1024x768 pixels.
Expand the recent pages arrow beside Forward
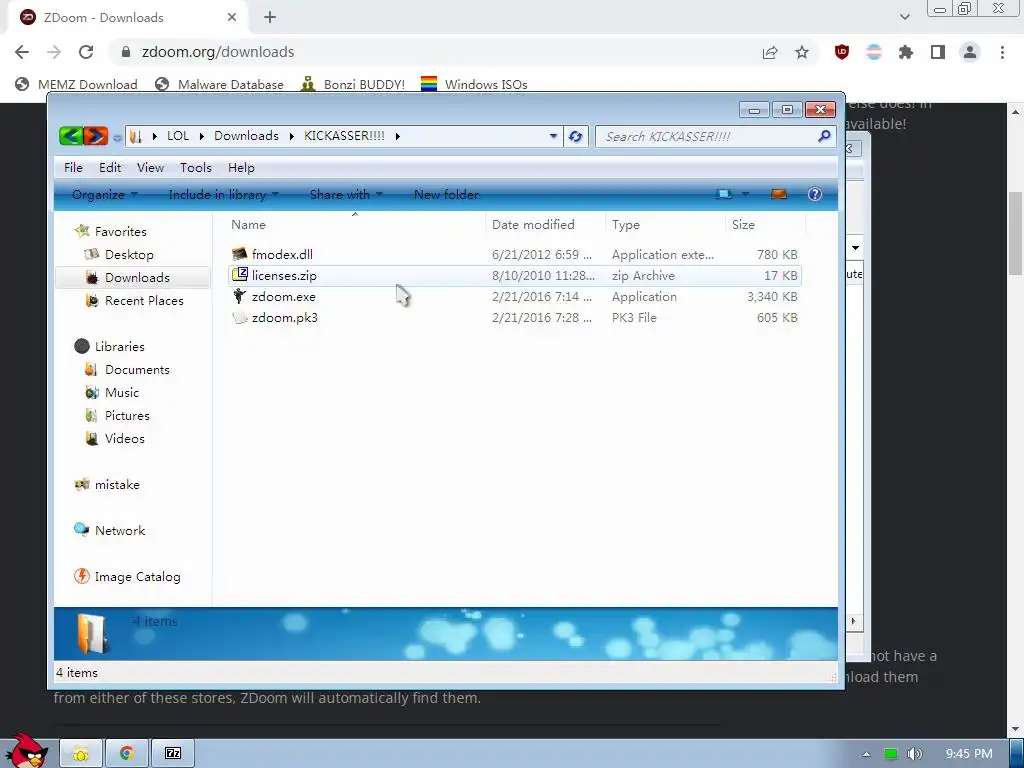pyautogui.click(x=117, y=137)
